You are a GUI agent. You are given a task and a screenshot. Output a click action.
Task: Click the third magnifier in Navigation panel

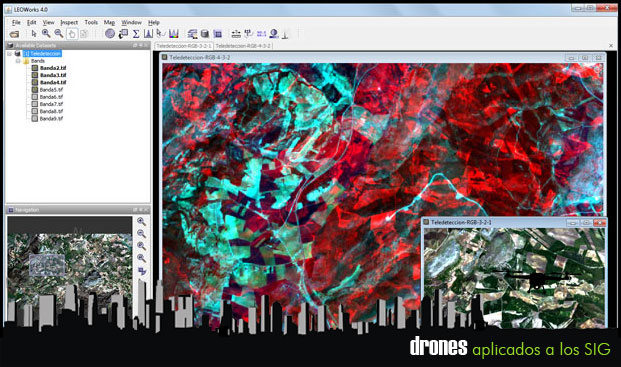coord(141,246)
